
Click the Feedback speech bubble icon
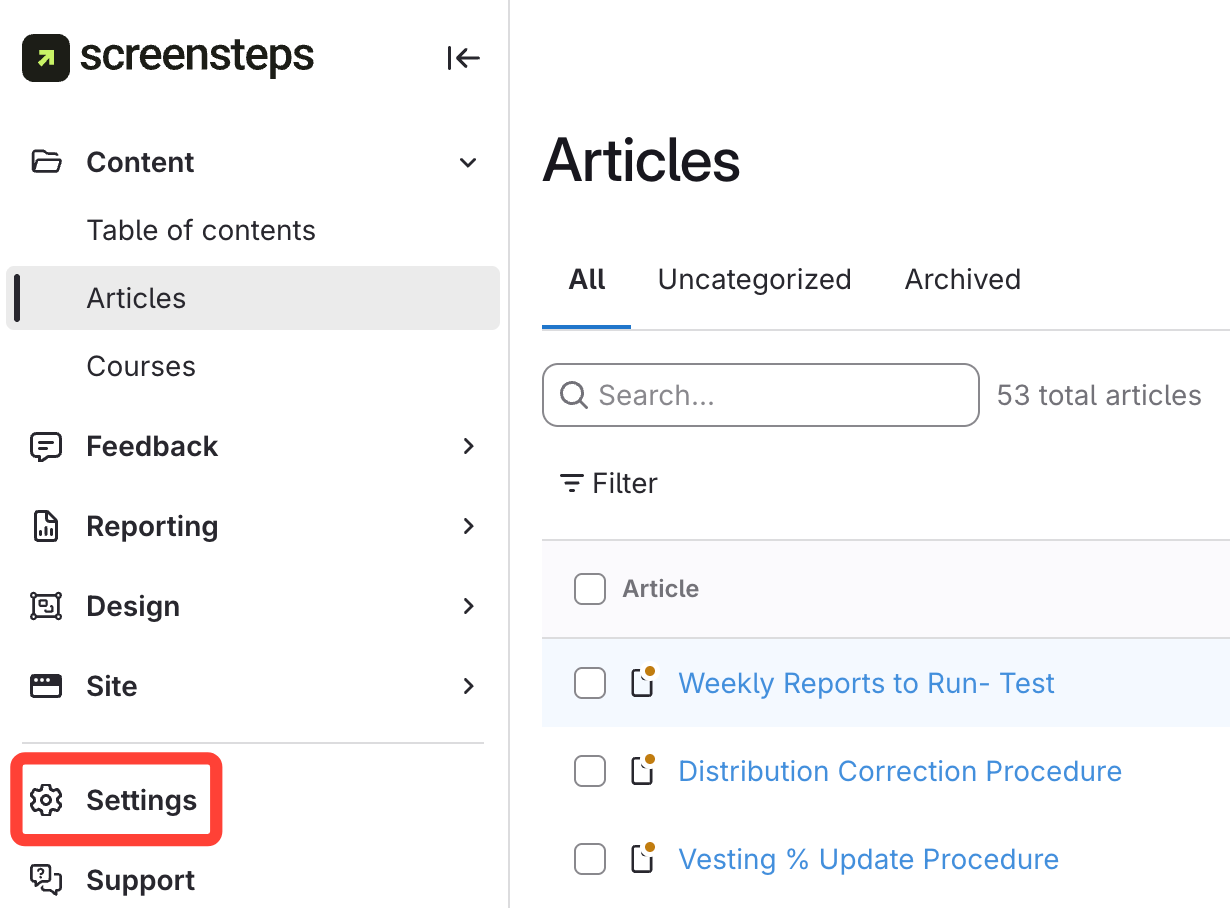click(46, 446)
